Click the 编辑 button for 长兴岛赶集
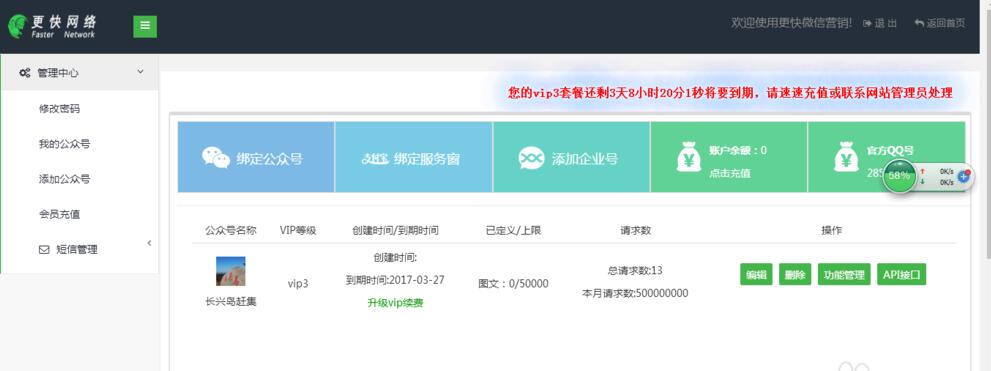The image size is (991, 371). tap(757, 275)
